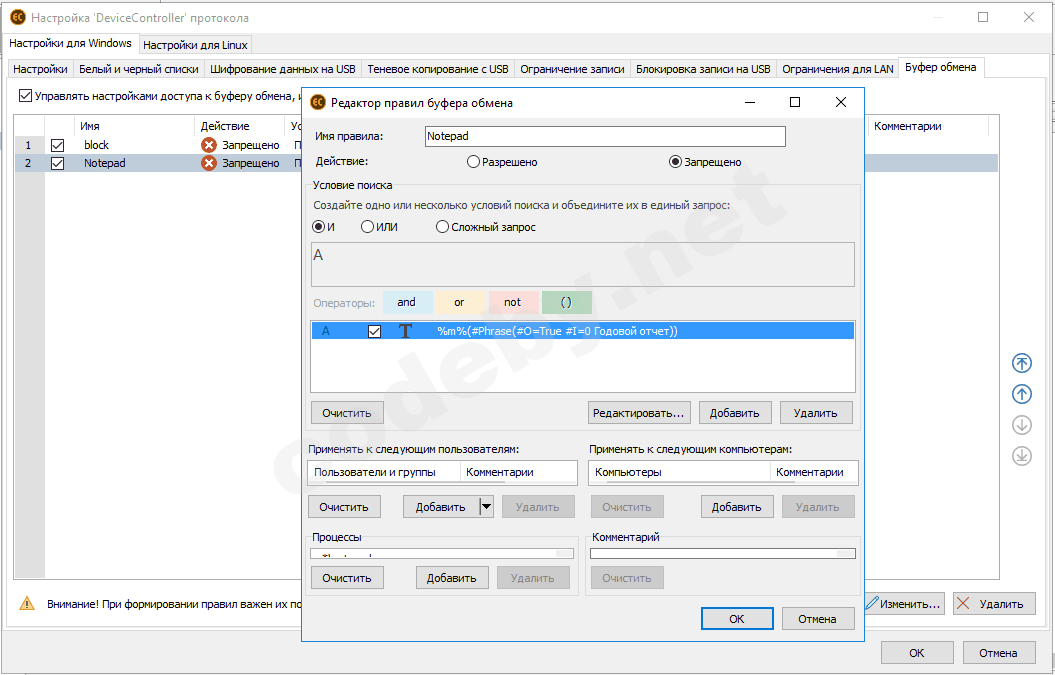Click Изменить... button in main window
1055x675 pixels.
(x=904, y=604)
